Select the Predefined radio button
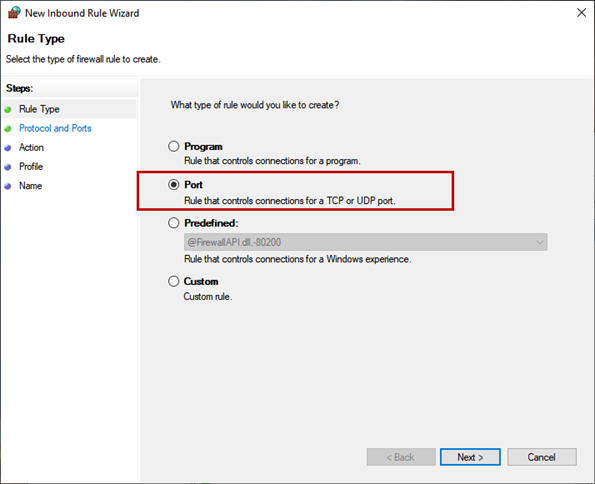Image resolution: width=595 pixels, height=484 pixels. pos(174,223)
